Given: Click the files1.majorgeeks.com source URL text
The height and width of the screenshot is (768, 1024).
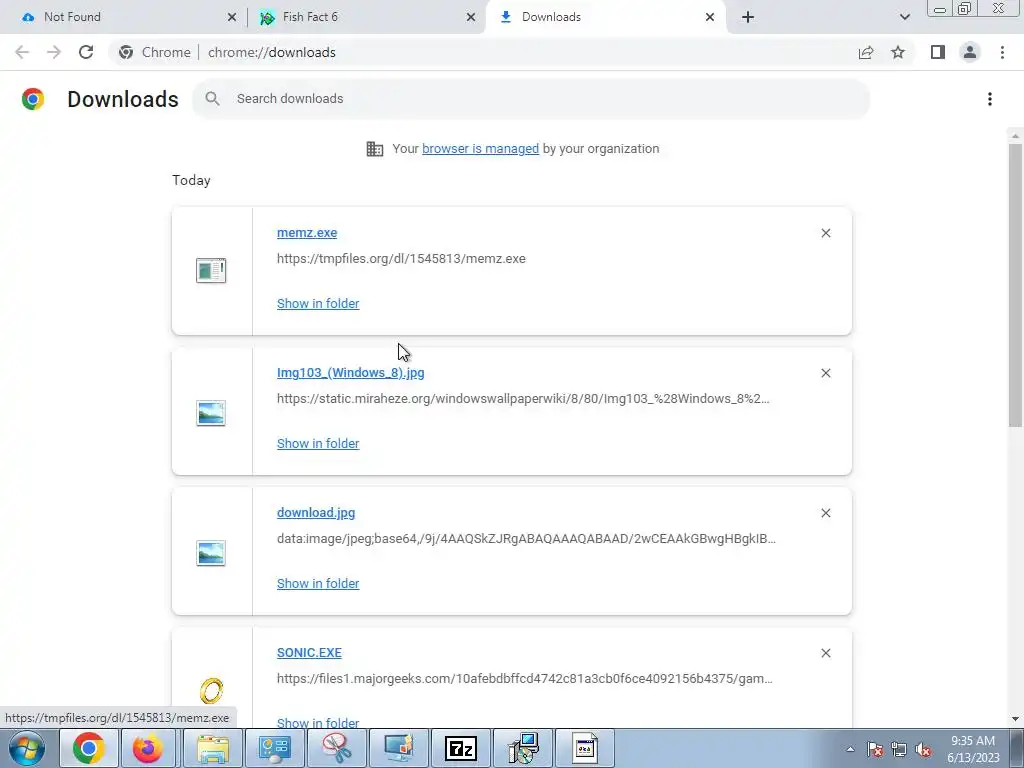Looking at the screenshot, I should tap(524, 679).
